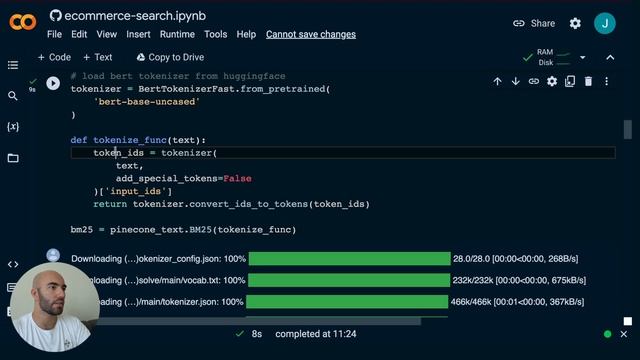Click the vocab.txt download progress bar
Viewport: 640px width, 360px height.
(349, 280)
